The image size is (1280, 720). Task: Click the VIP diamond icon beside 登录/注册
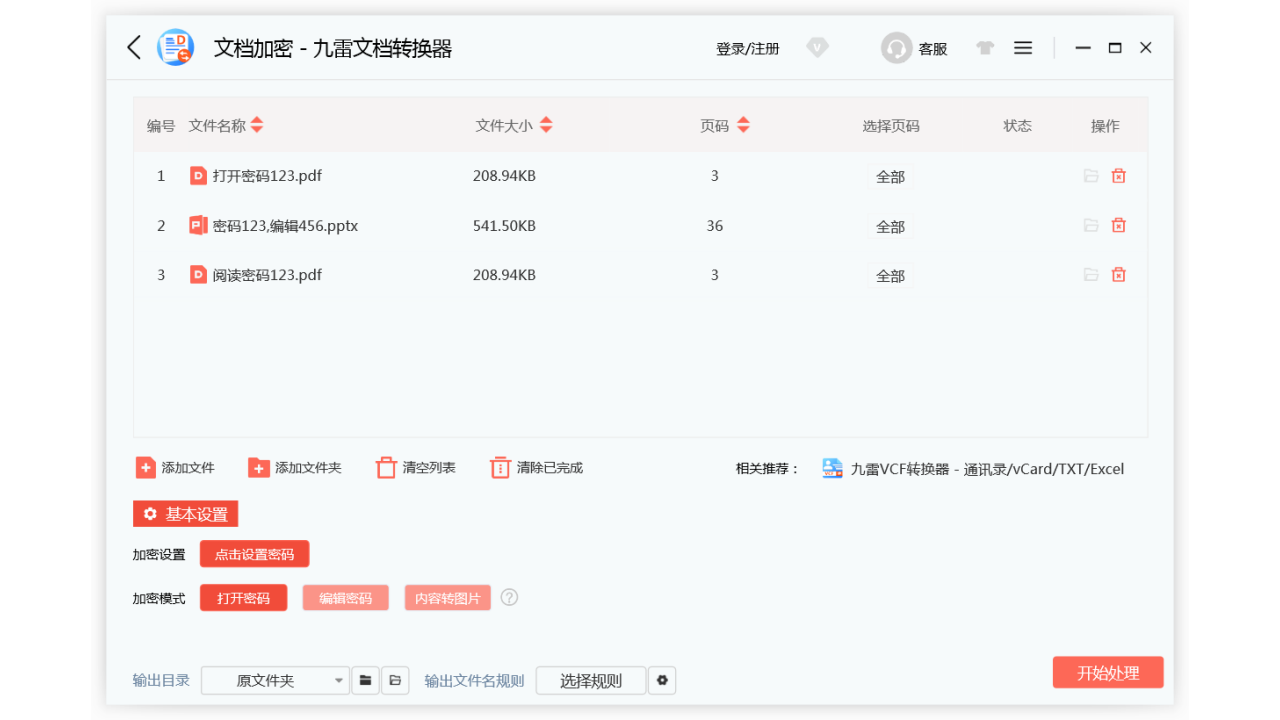point(817,47)
